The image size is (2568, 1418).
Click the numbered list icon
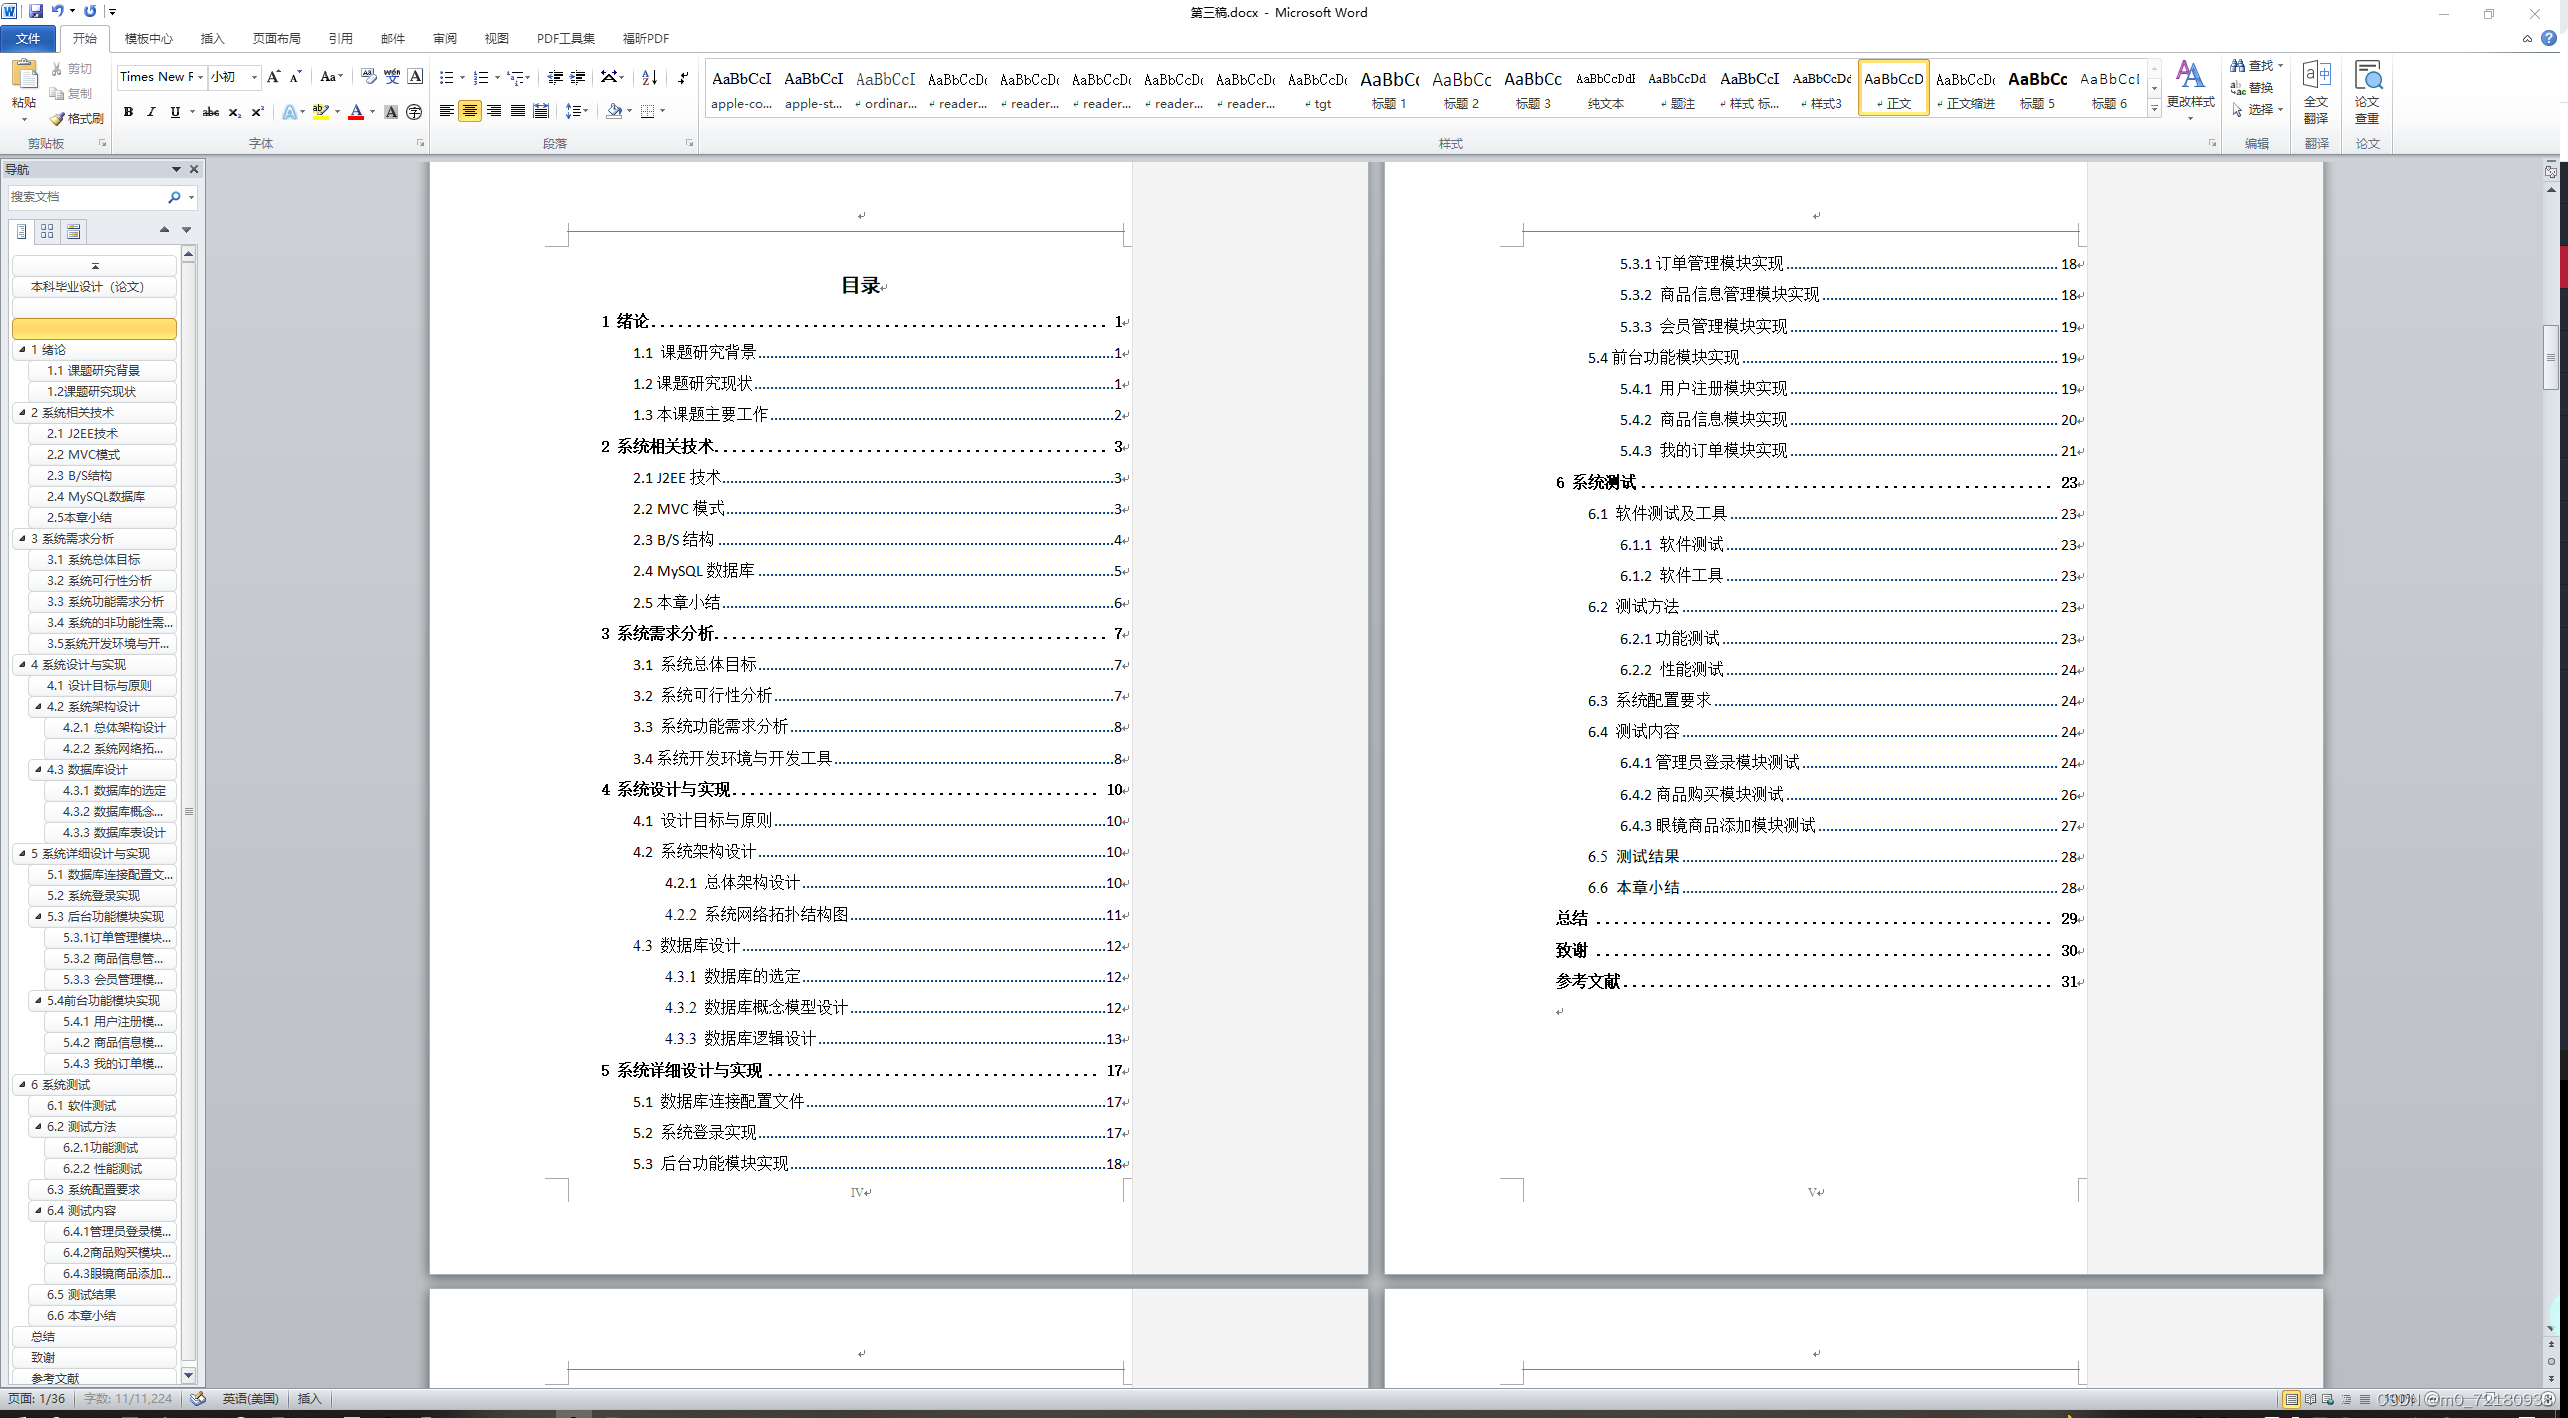(x=481, y=77)
